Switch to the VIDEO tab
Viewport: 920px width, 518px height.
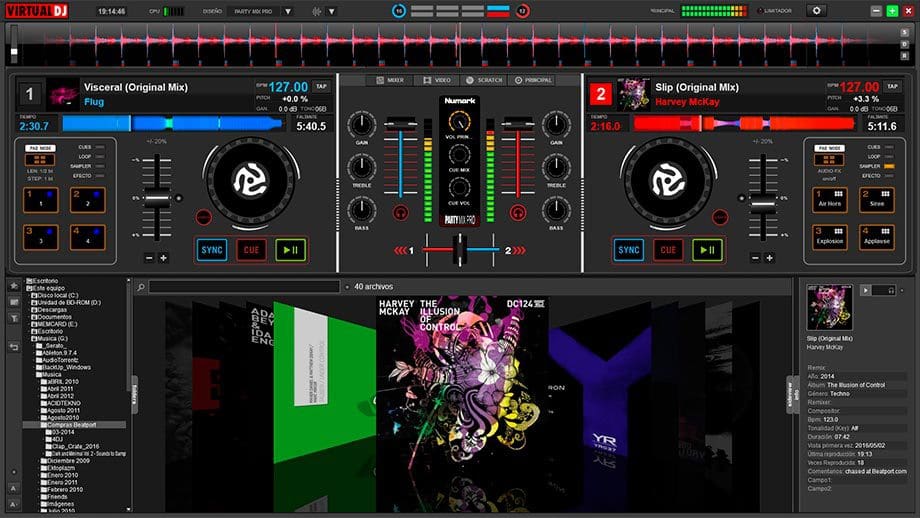pyautogui.click(x=437, y=80)
